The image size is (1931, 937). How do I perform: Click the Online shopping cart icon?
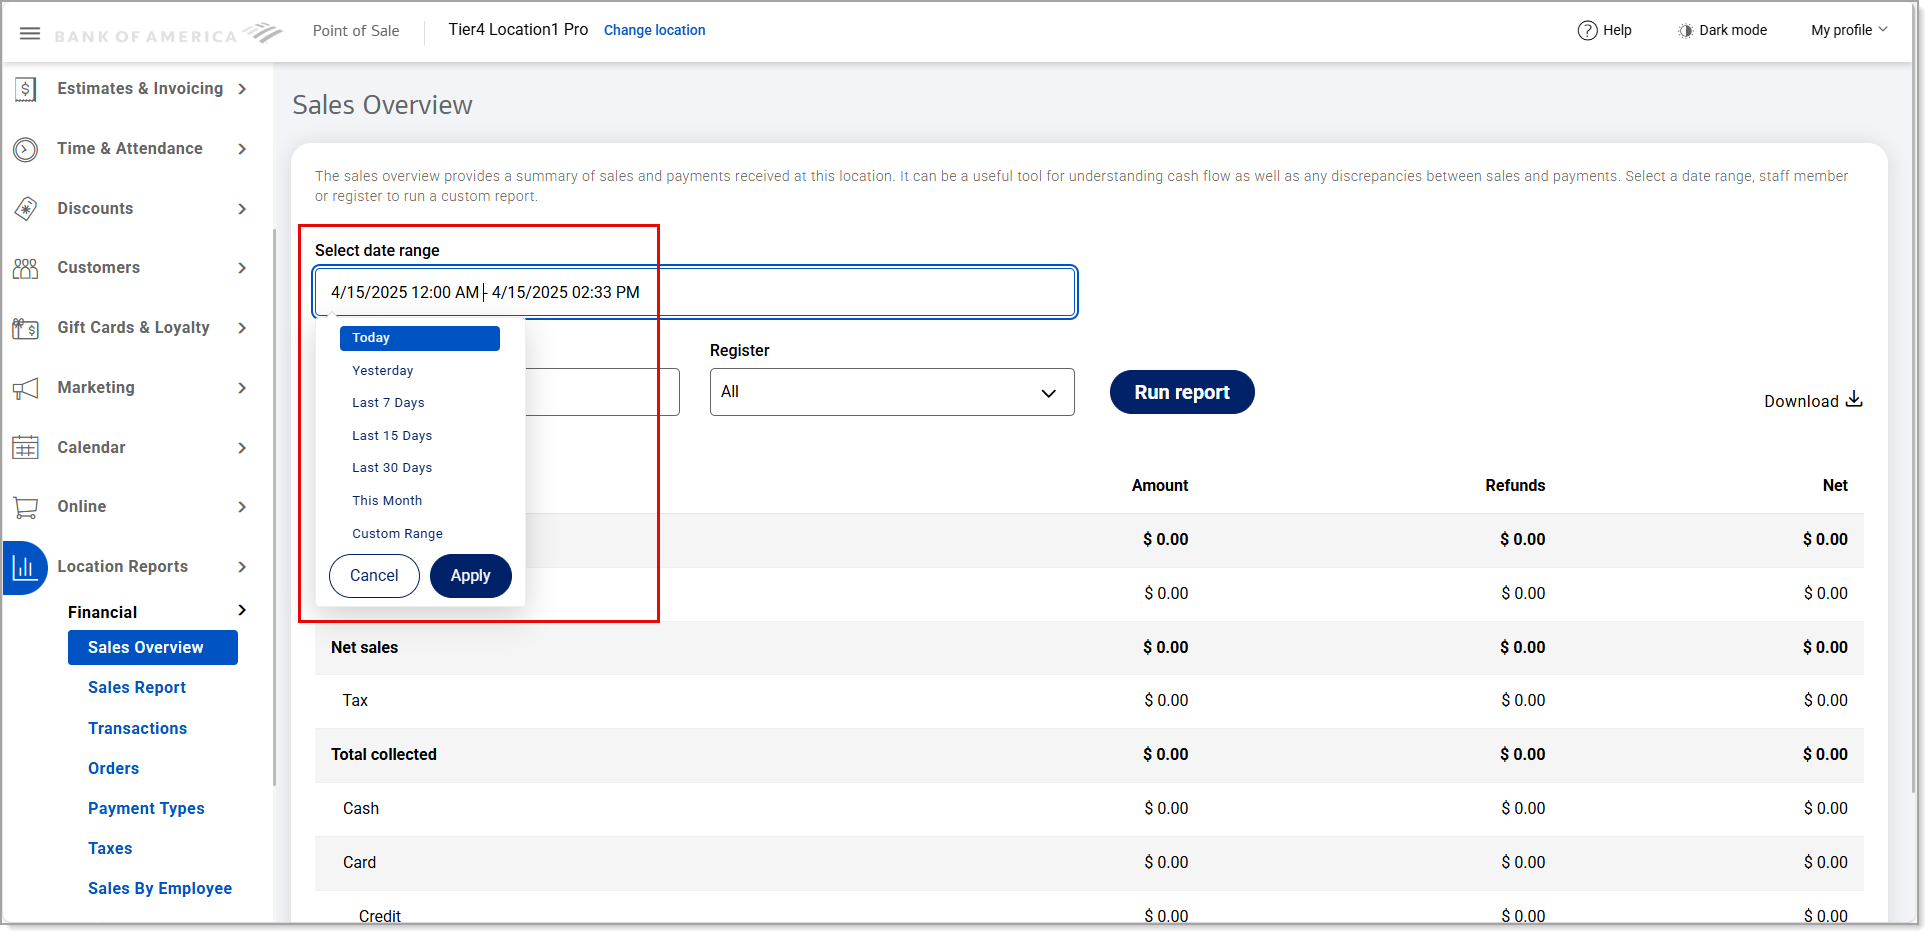(26, 507)
